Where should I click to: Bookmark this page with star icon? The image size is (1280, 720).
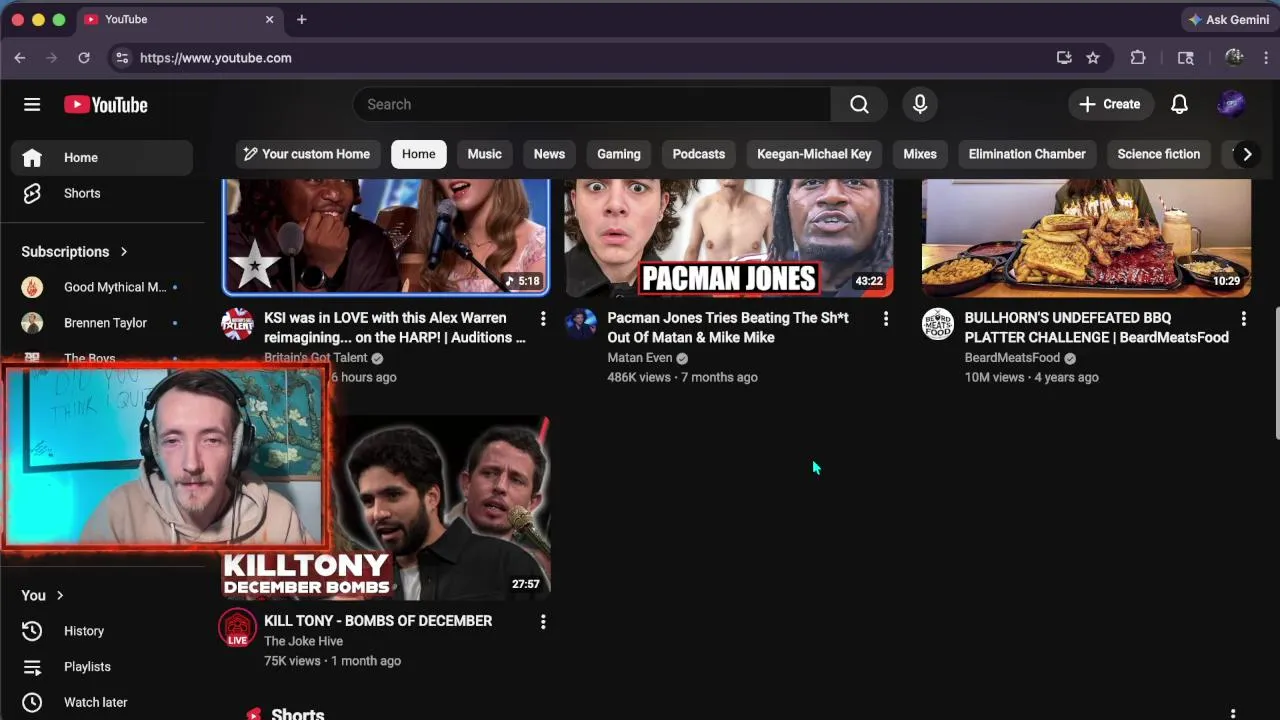tap(1093, 58)
